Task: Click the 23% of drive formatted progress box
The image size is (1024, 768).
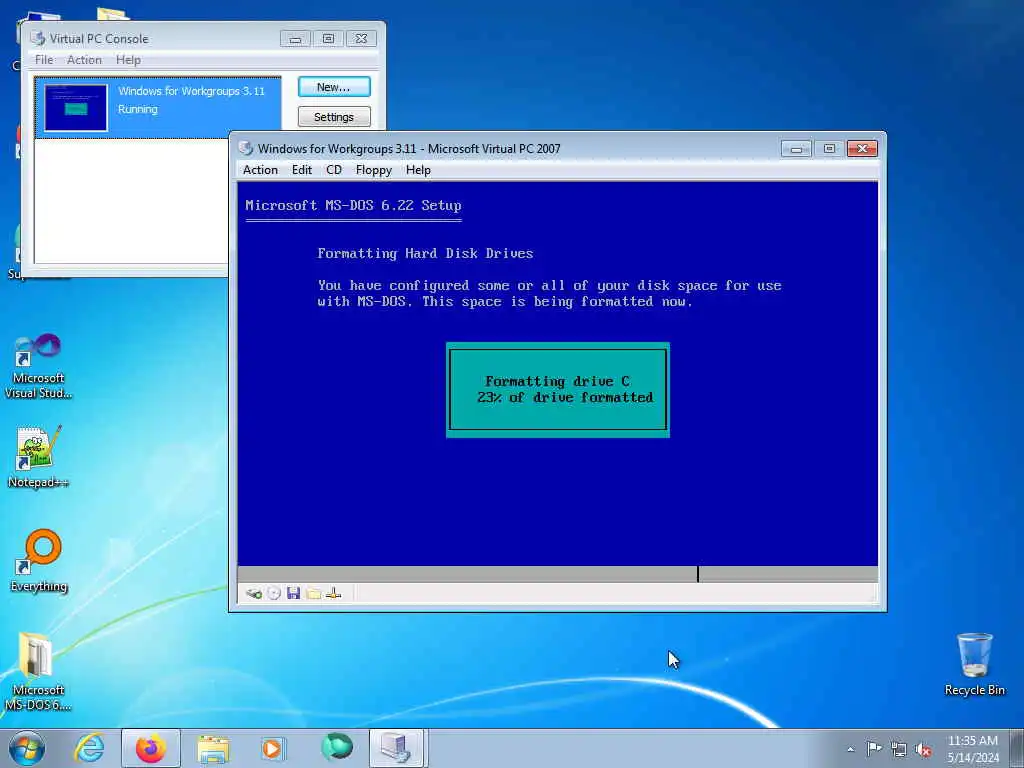Action: click(558, 390)
